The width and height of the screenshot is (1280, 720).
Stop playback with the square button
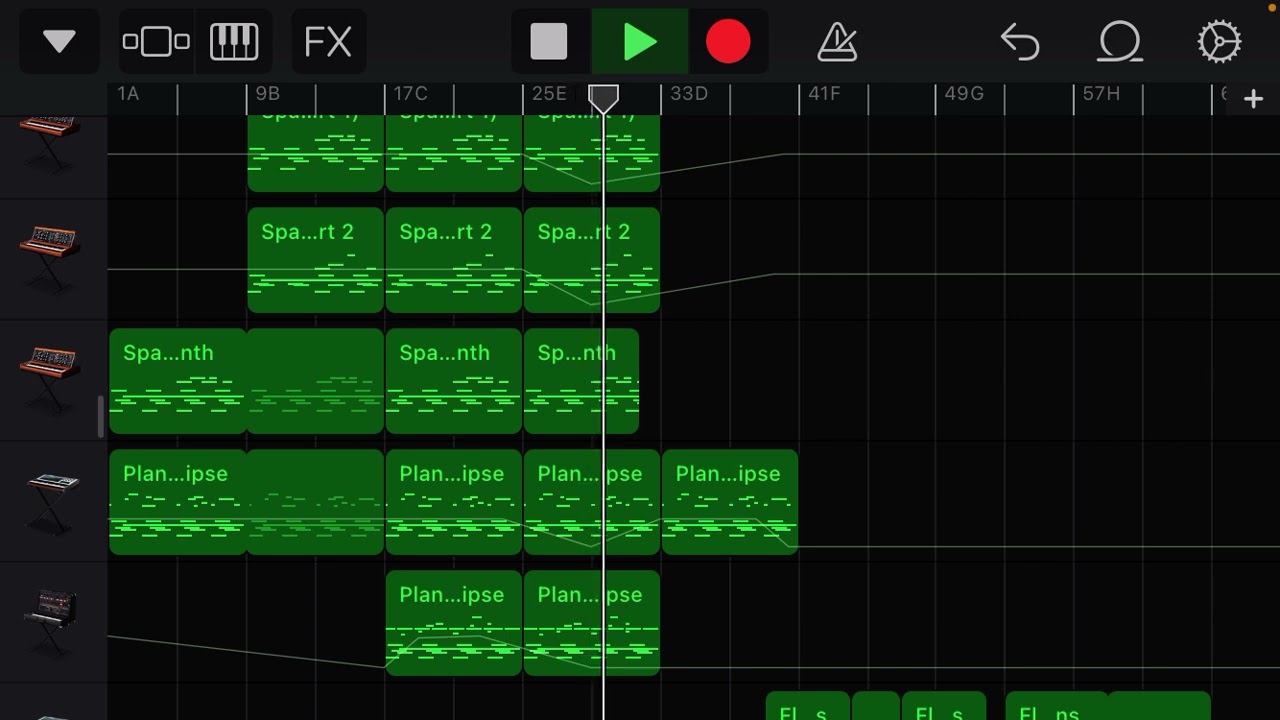tap(549, 42)
